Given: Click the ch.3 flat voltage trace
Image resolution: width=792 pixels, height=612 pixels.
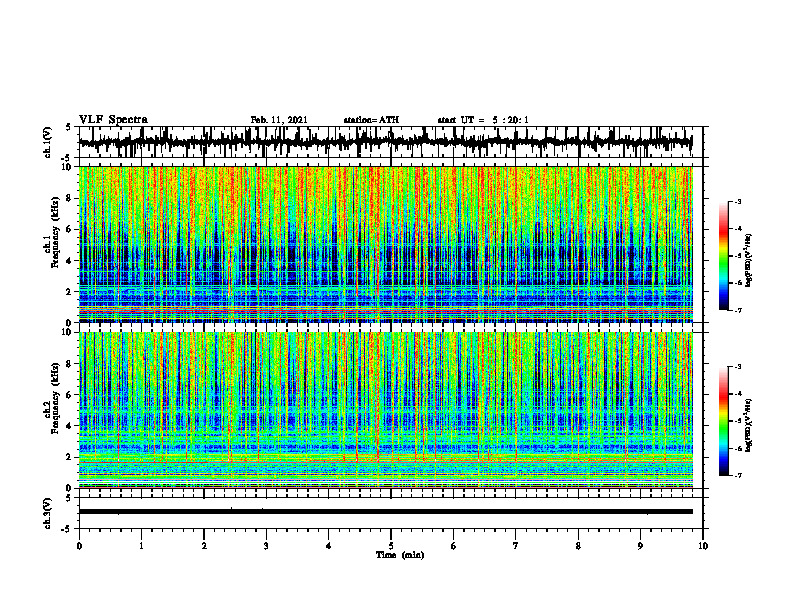Looking at the screenshot, I should (x=385, y=512).
